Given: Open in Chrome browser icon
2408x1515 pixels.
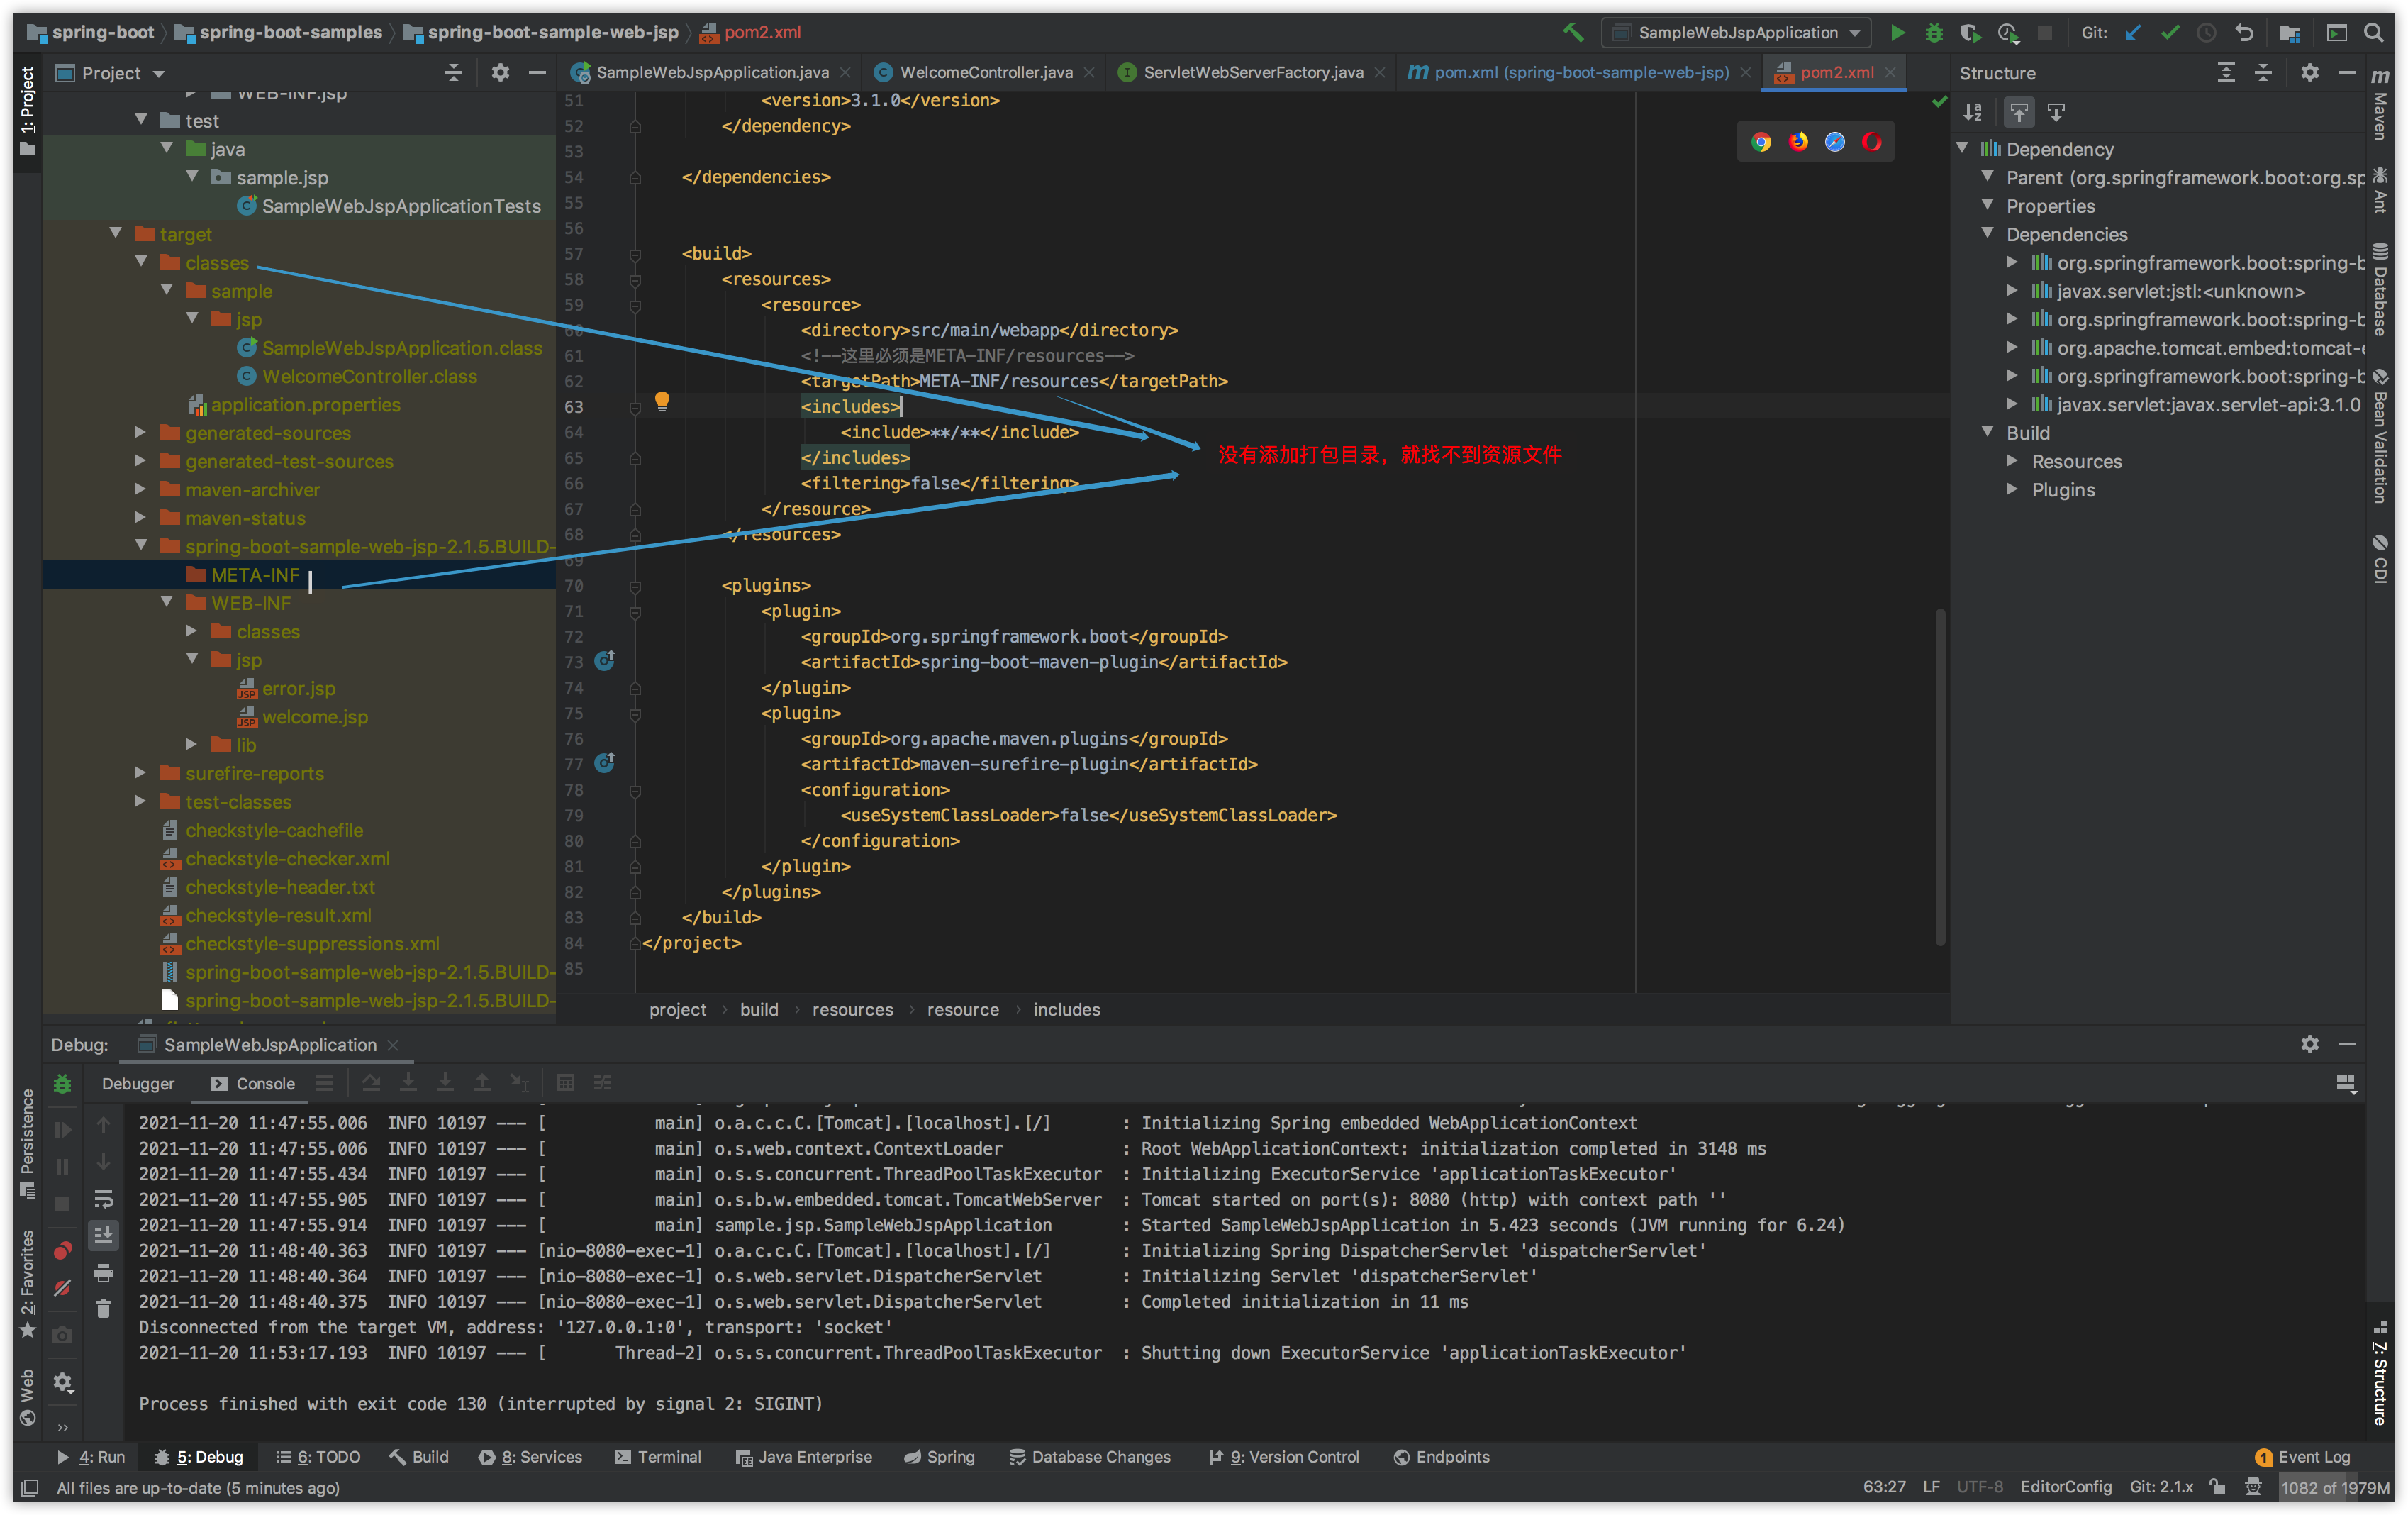Looking at the screenshot, I should click(1761, 142).
